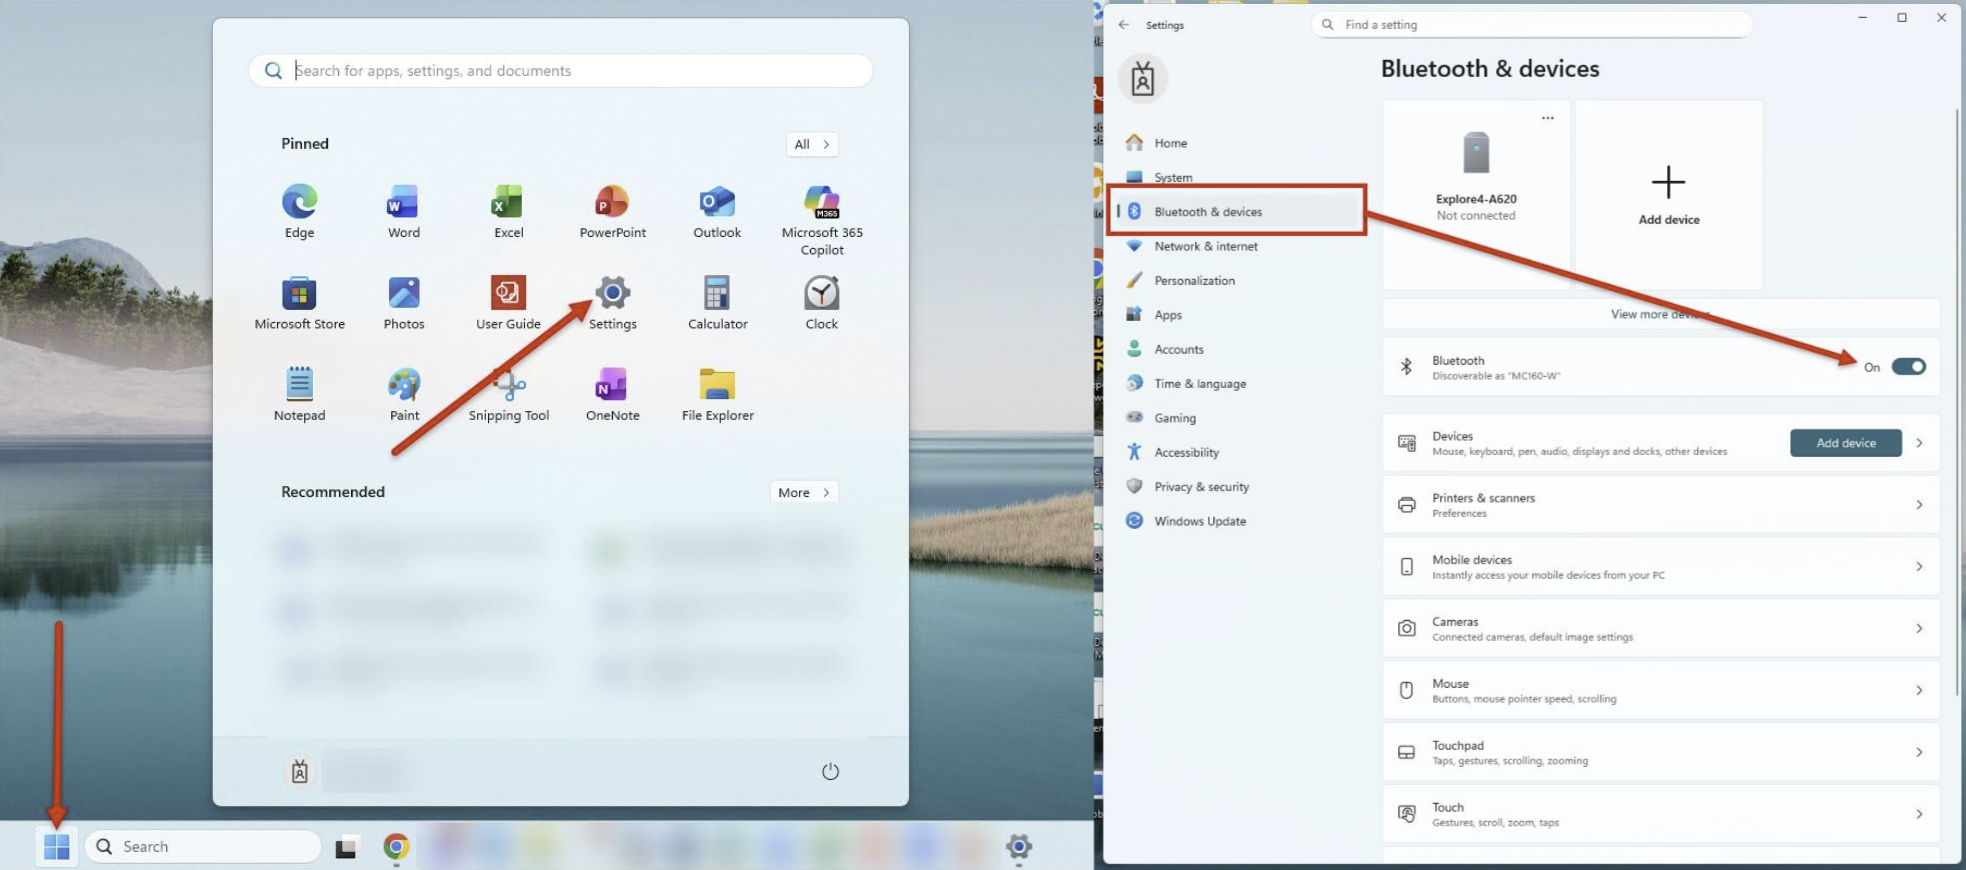
Task: Go to Windows Update in sidebar
Action: click(x=1199, y=521)
